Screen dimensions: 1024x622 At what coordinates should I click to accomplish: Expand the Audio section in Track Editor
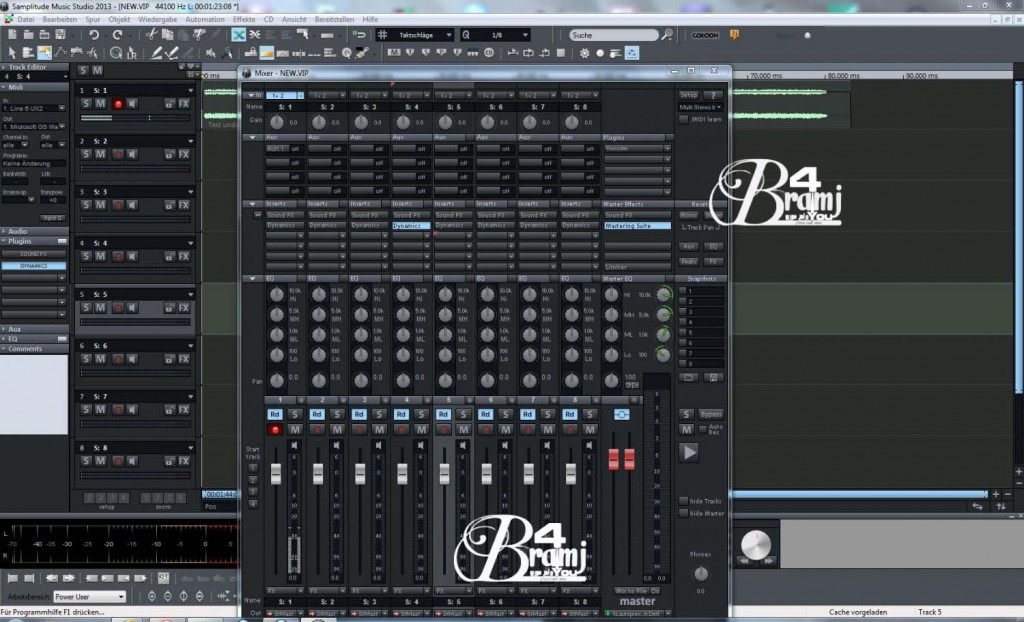click(x=19, y=231)
